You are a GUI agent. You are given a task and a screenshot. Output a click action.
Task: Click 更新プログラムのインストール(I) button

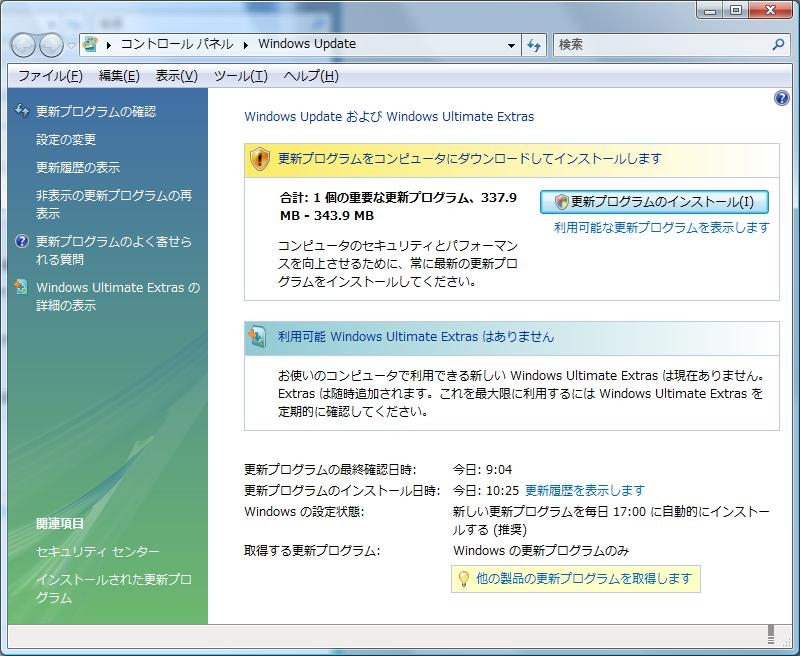point(654,202)
